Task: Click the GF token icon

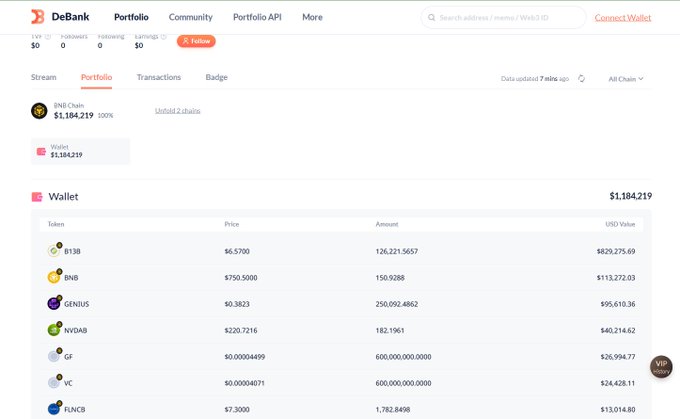Action: coord(54,357)
